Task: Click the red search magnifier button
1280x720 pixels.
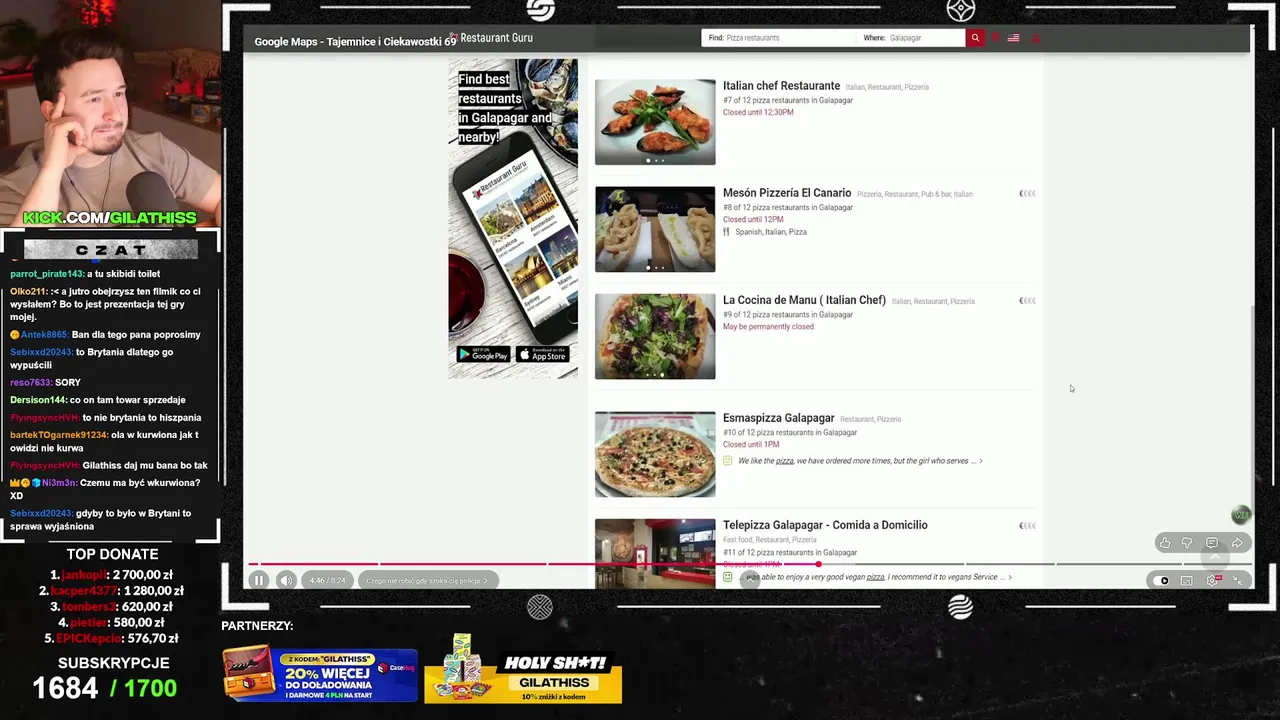Action: (x=975, y=38)
